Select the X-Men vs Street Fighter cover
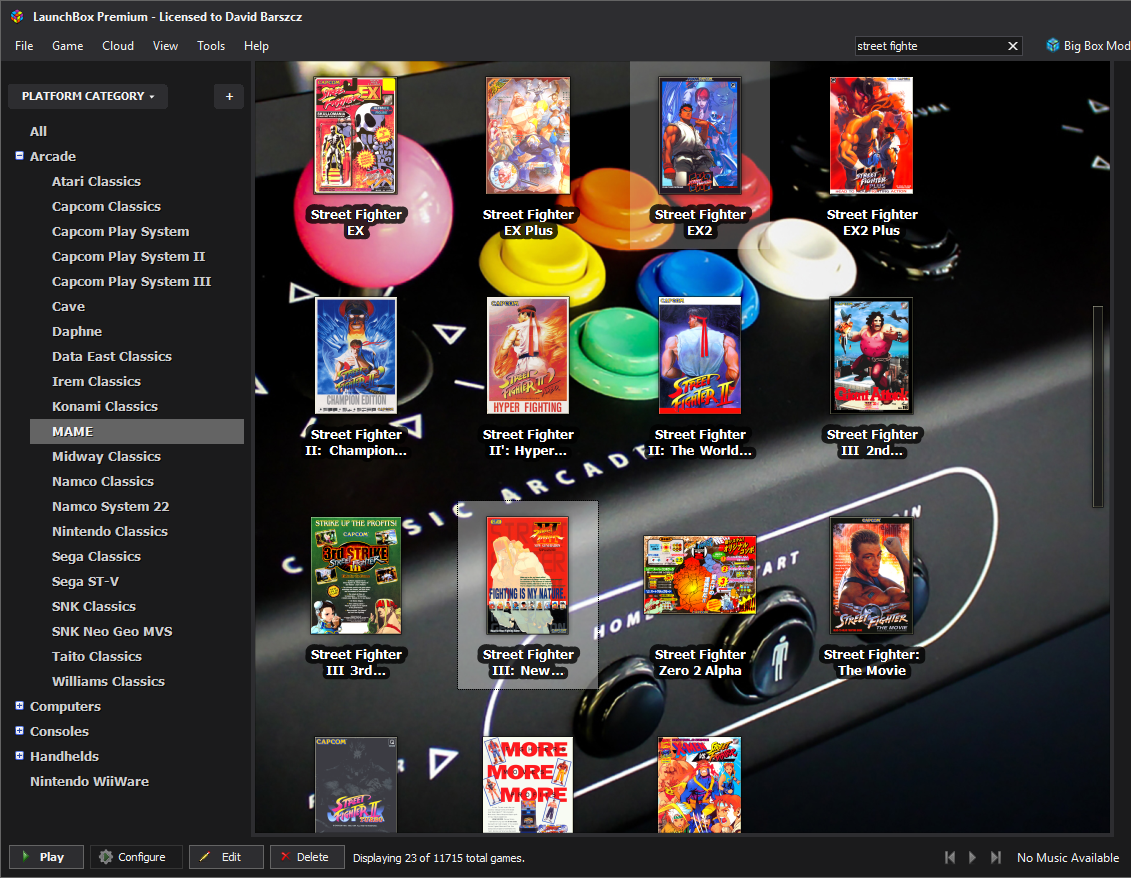The width and height of the screenshot is (1131, 878). (x=700, y=785)
